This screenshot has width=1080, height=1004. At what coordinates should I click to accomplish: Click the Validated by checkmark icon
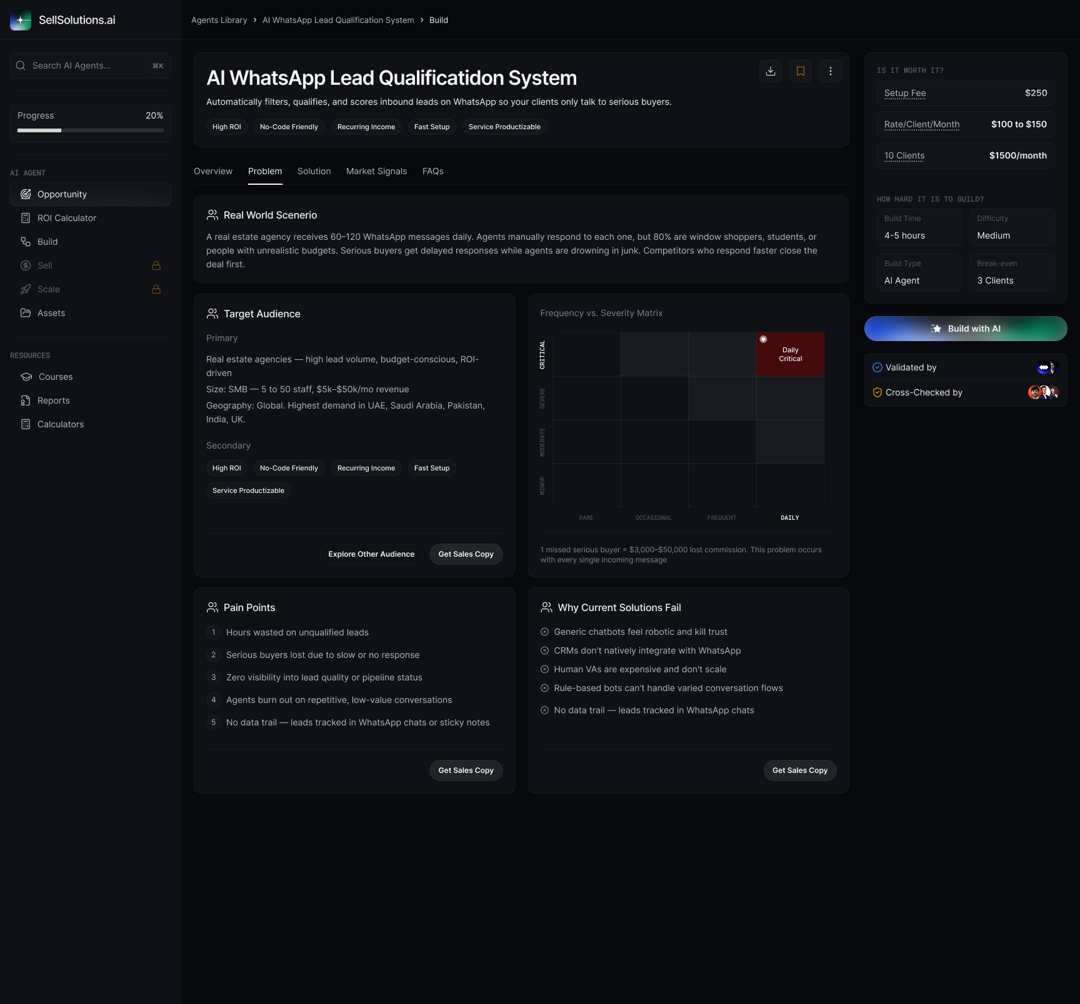point(877,367)
